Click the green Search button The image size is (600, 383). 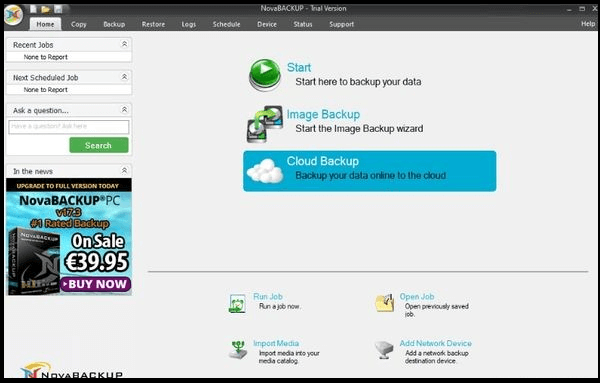click(99, 145)
